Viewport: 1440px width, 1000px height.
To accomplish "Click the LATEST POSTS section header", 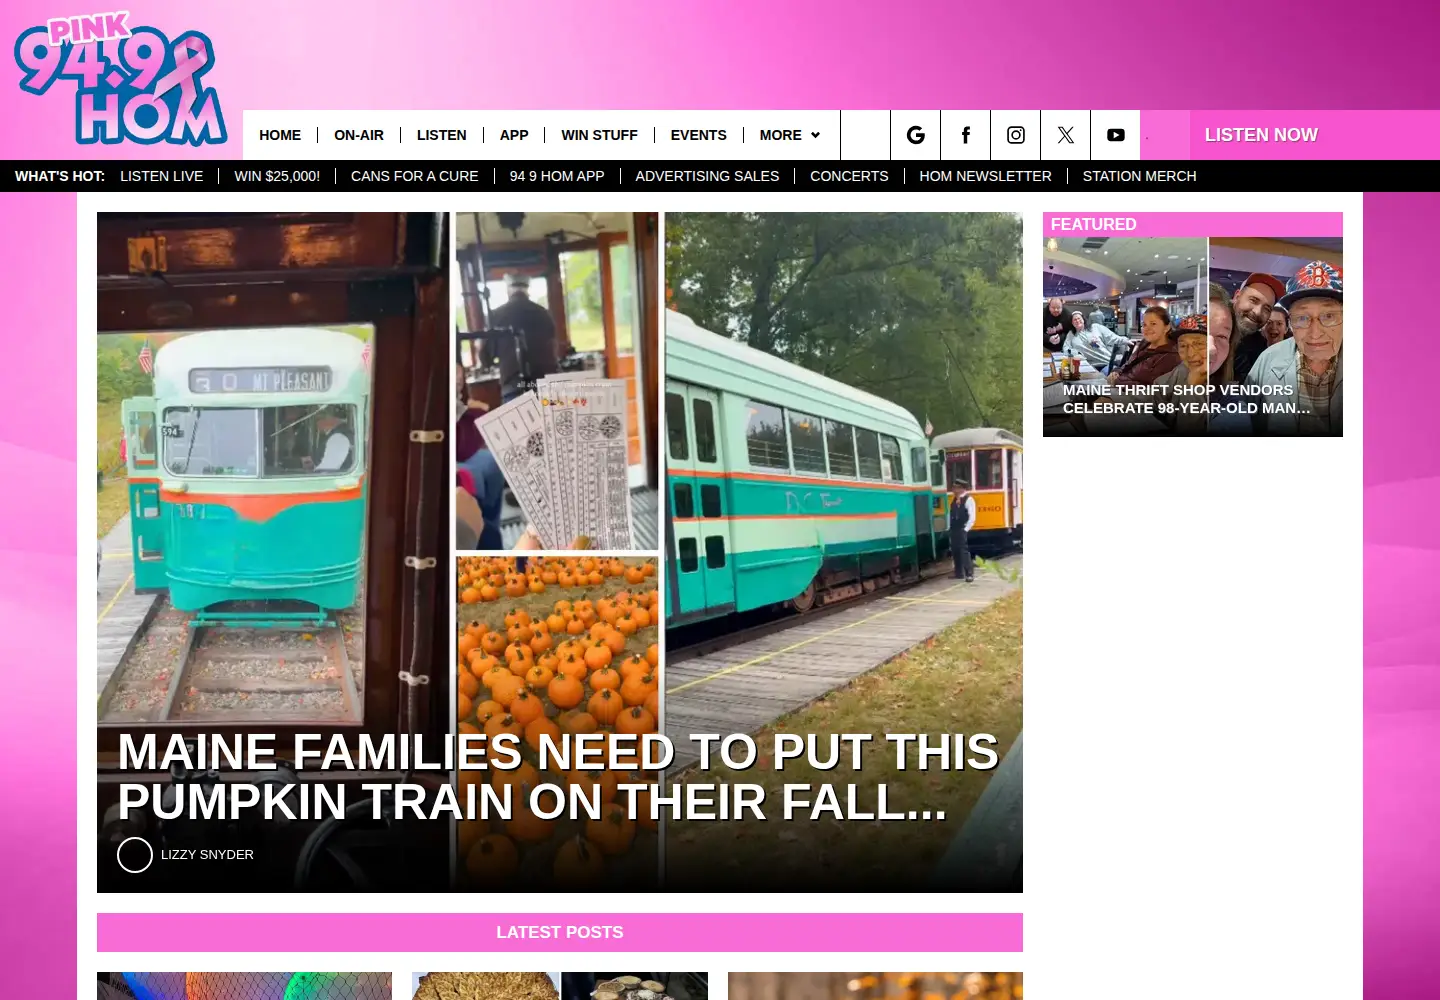I will click(x=560, y=932).
